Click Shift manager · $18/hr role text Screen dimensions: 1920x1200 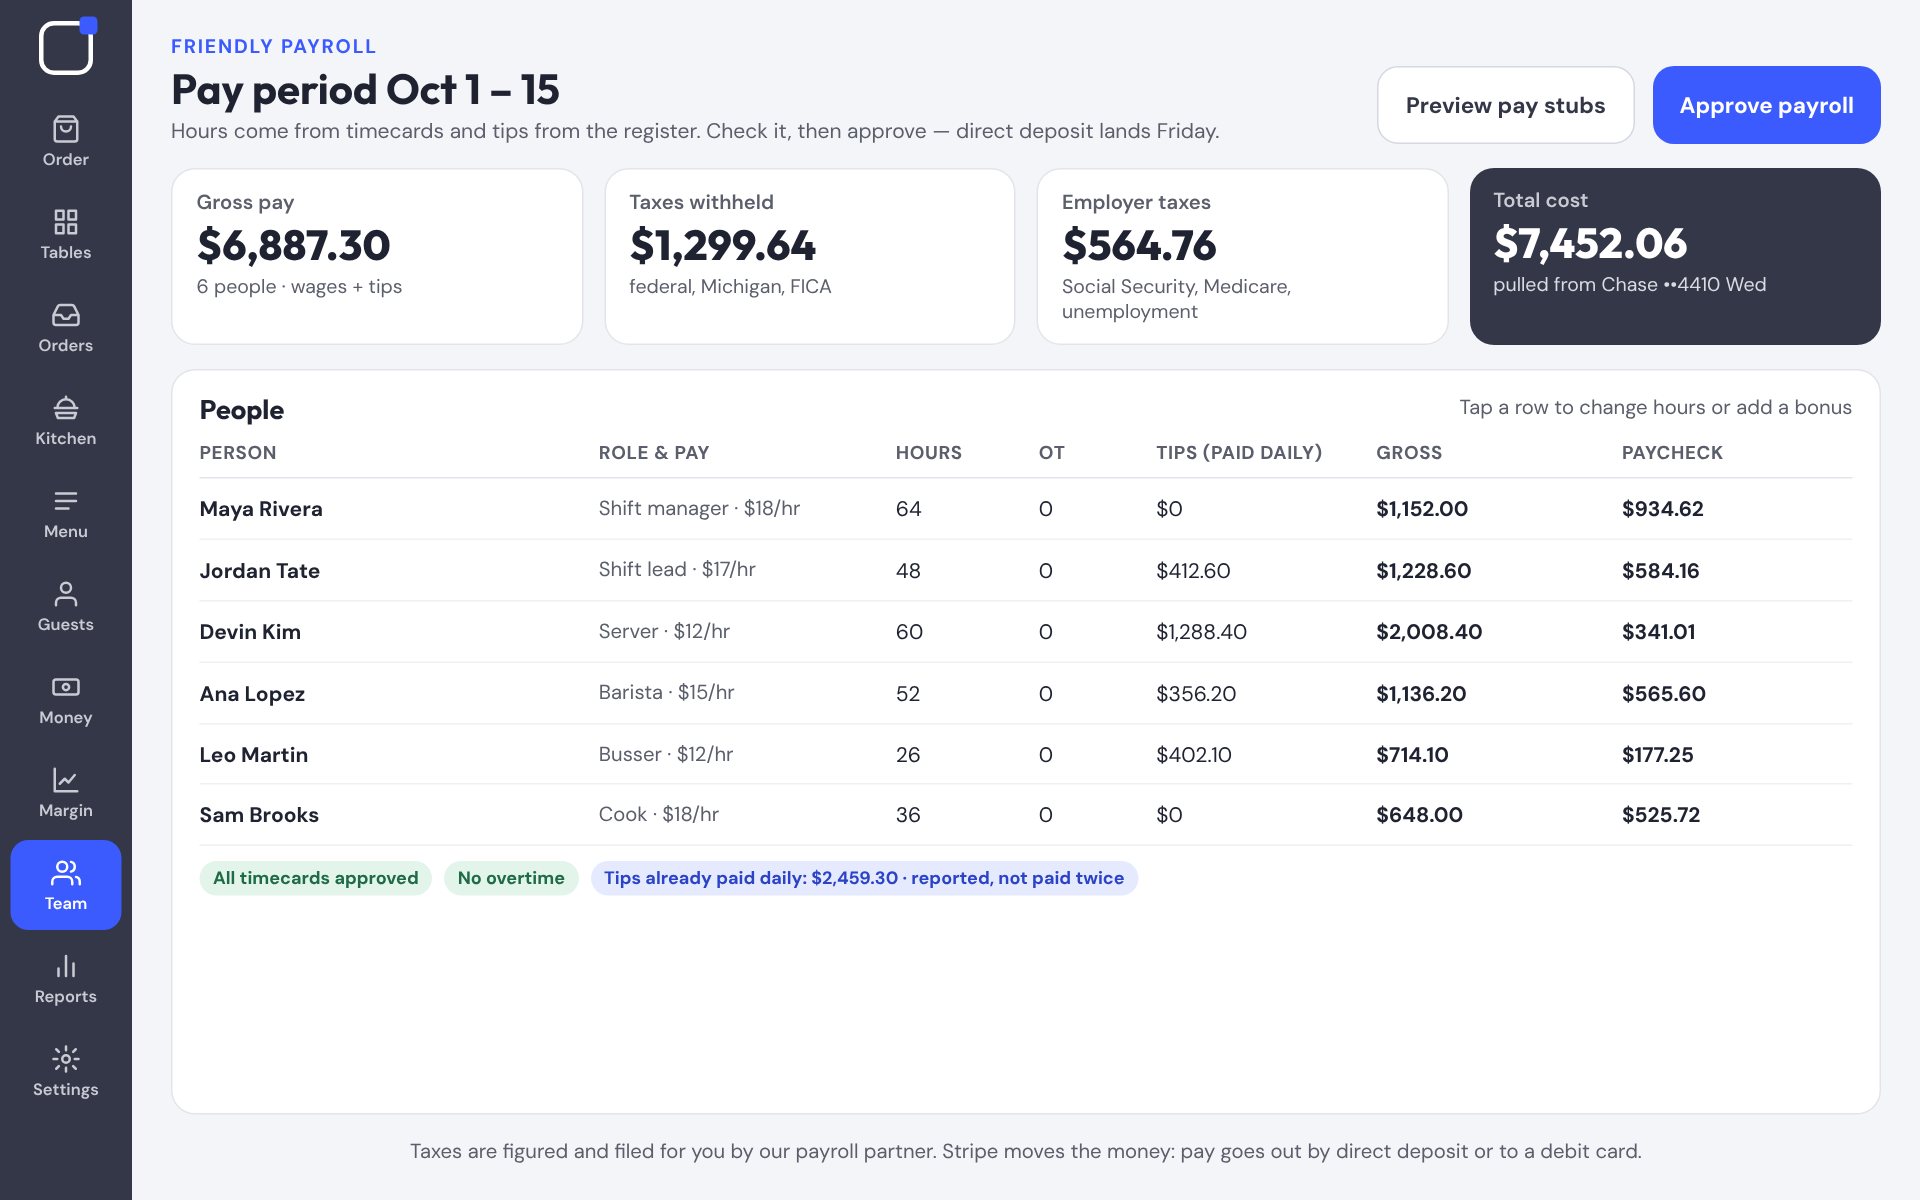(x=699, y=509)
